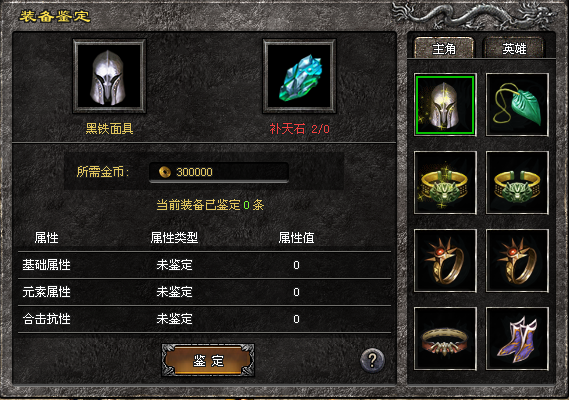The height and width of the screenshot is (400, 569).
Task: Click the 补天石 material slot
Action: 299,76
